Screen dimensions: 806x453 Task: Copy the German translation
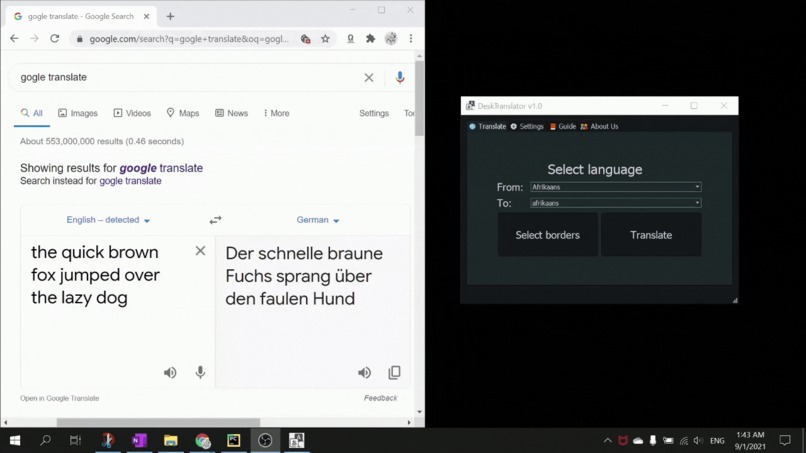pos(394,372)
